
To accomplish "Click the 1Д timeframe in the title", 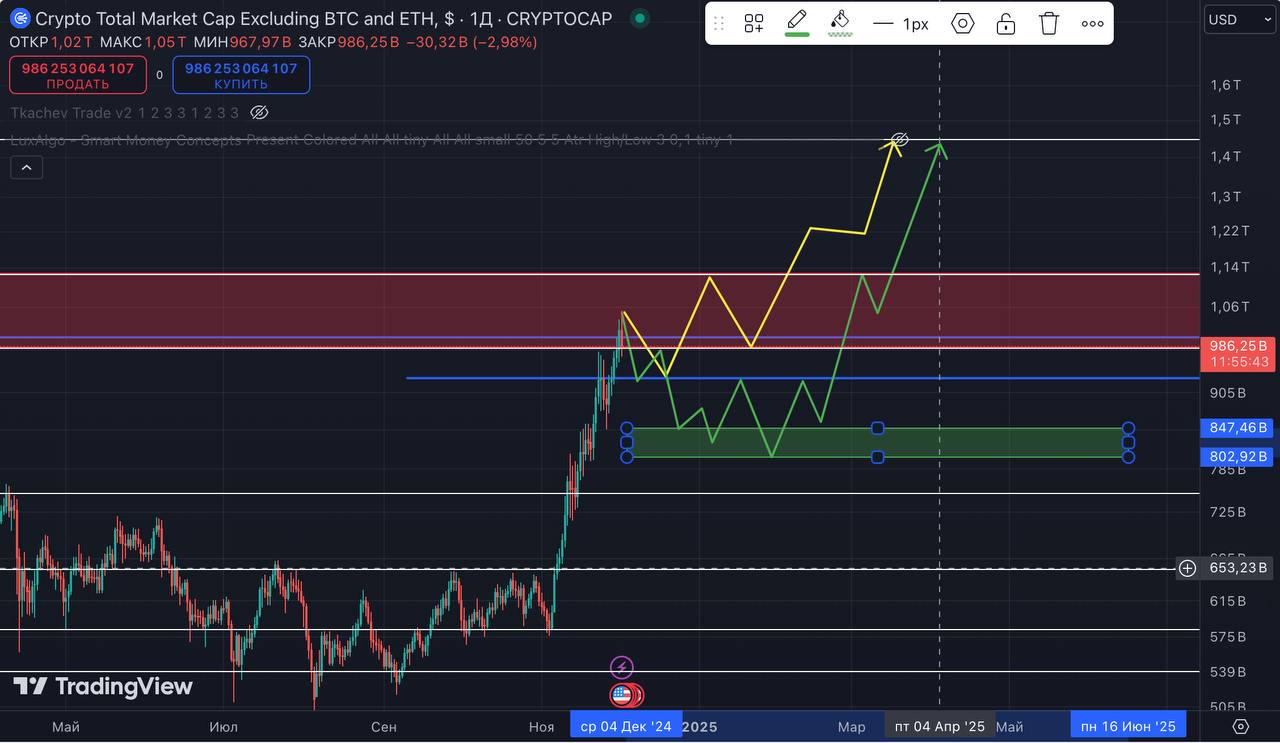I will pyautogui.click(x=484, y=19).
